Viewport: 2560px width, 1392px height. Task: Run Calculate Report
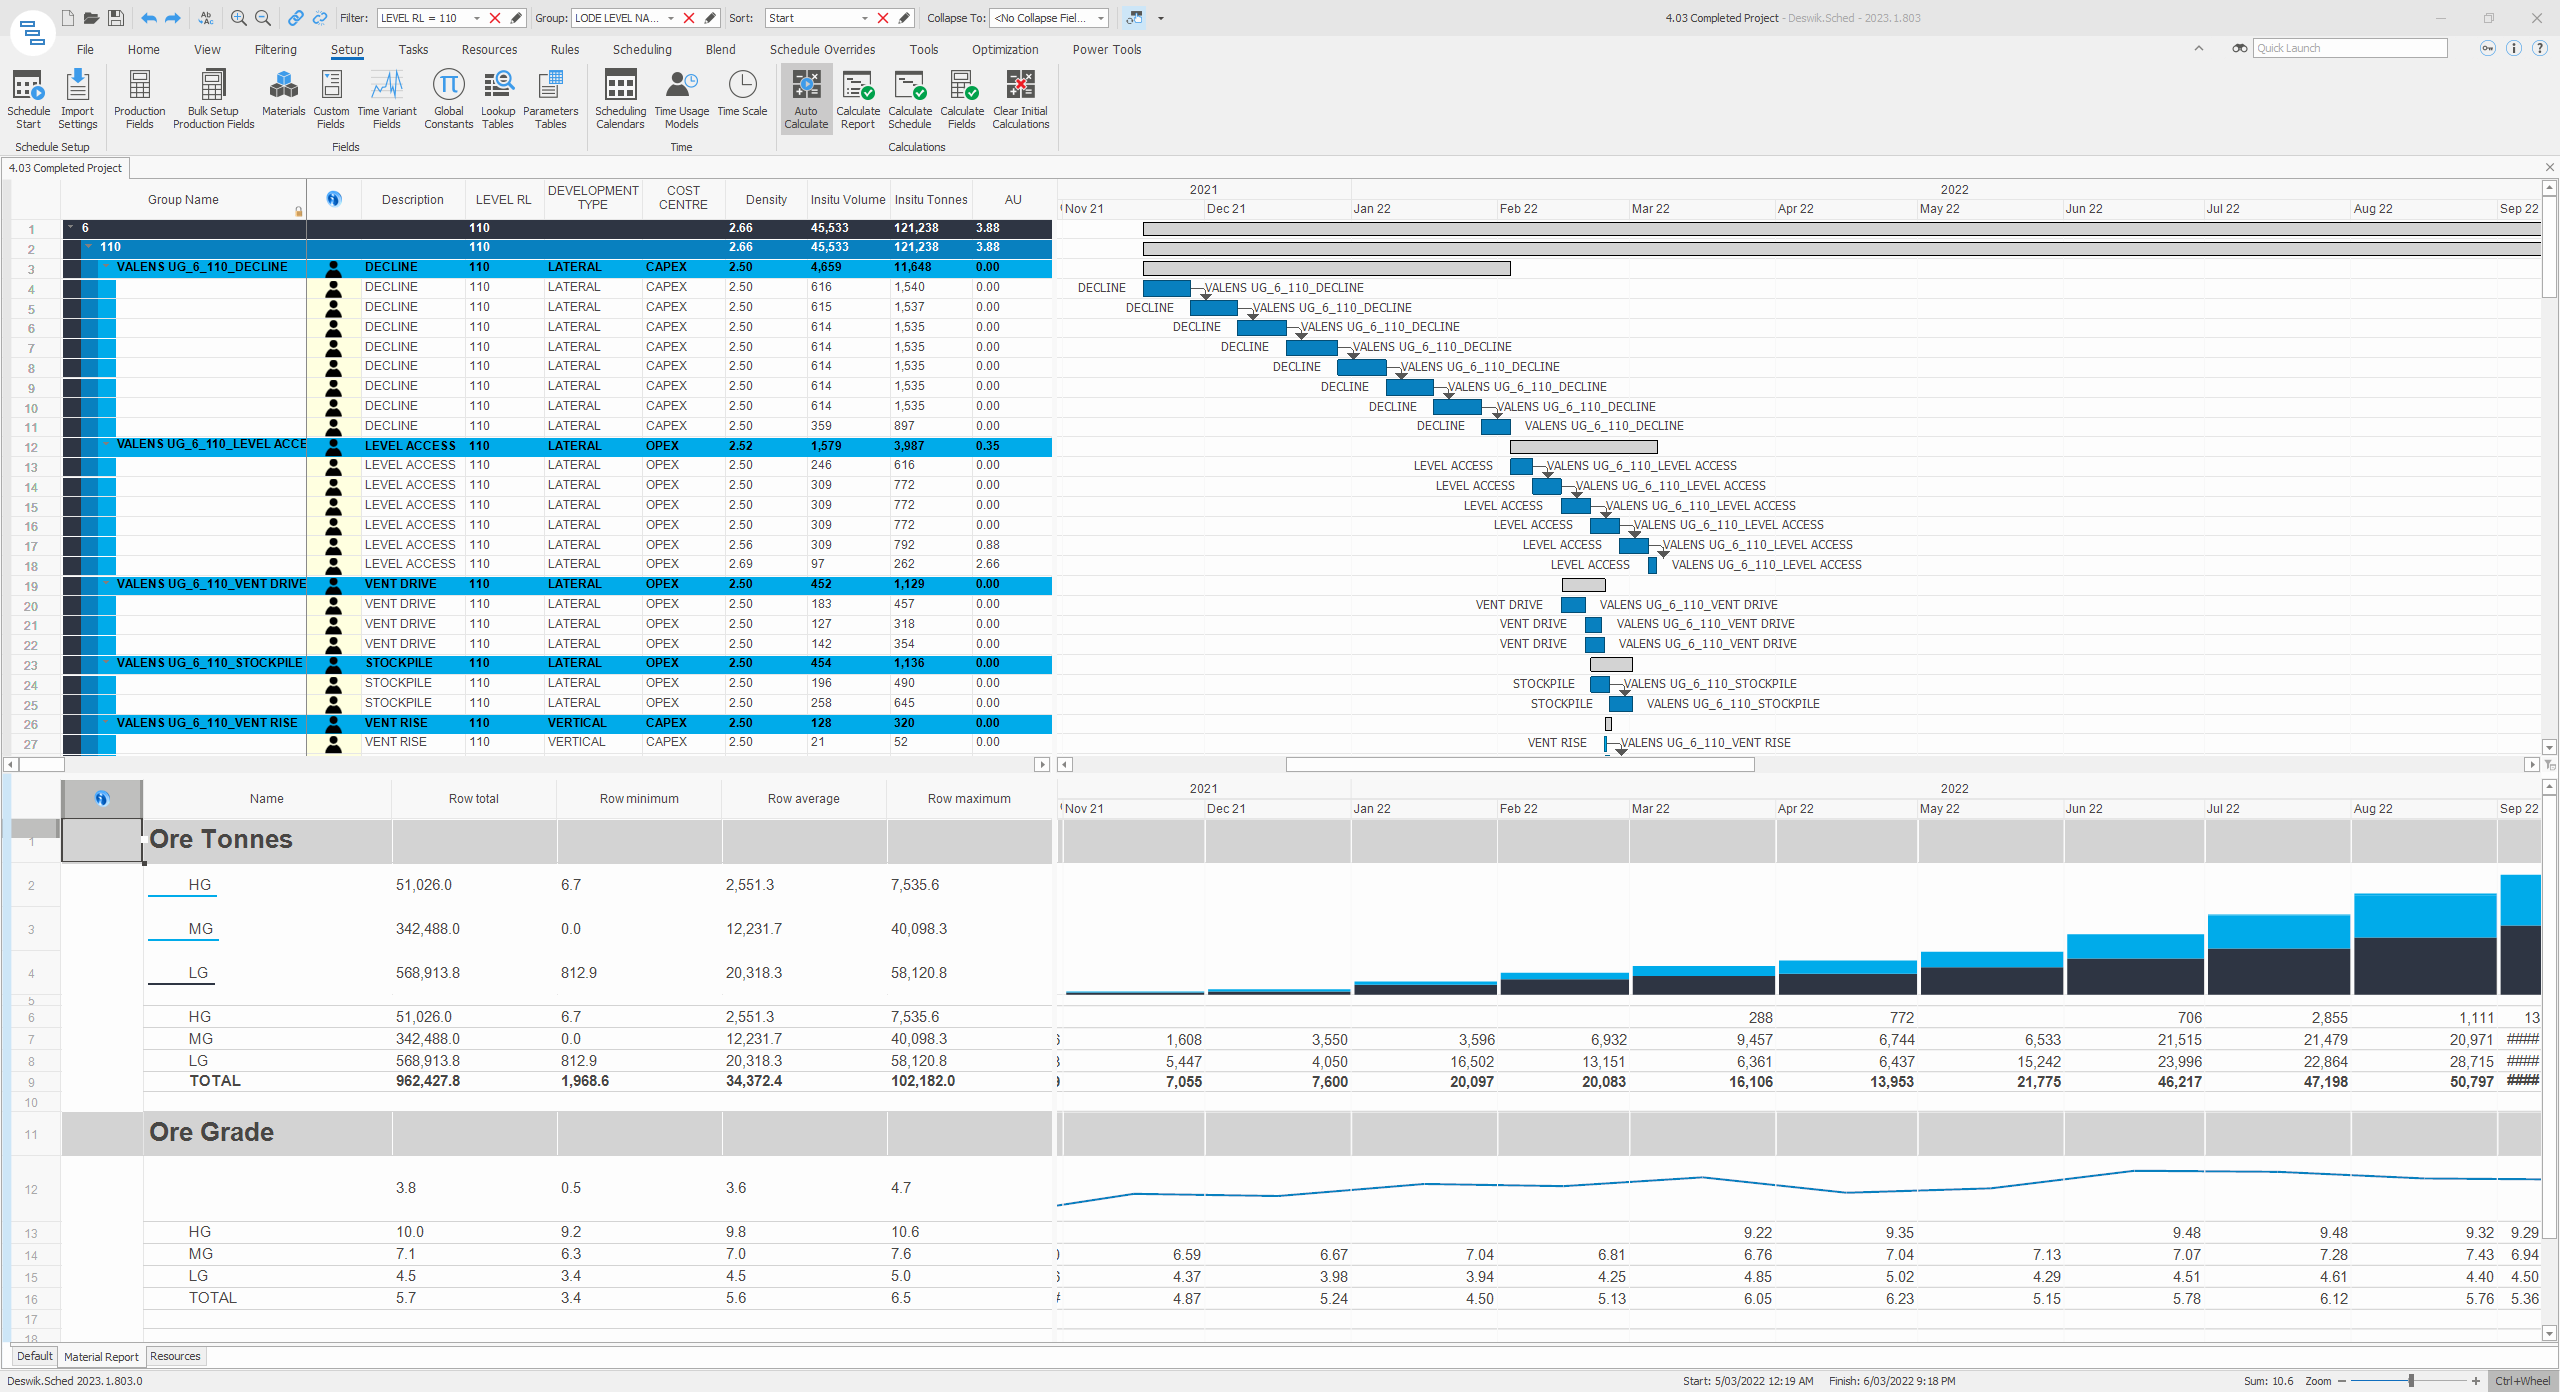click(858, 99)
